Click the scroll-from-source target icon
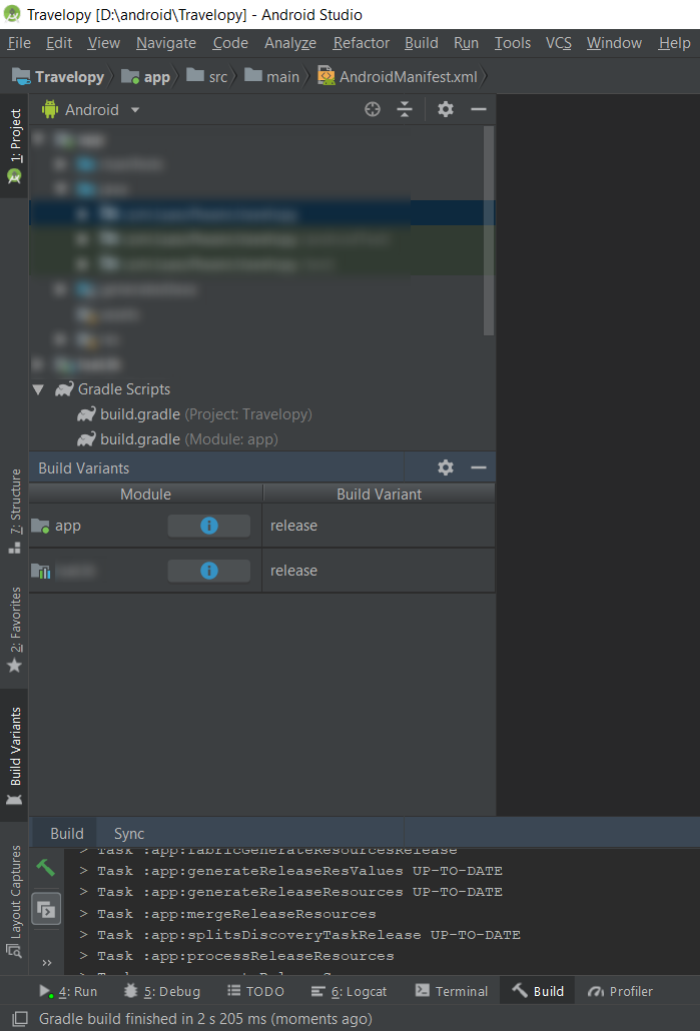This screenshot has width=700, height=1031. click(x=372, y=109)
